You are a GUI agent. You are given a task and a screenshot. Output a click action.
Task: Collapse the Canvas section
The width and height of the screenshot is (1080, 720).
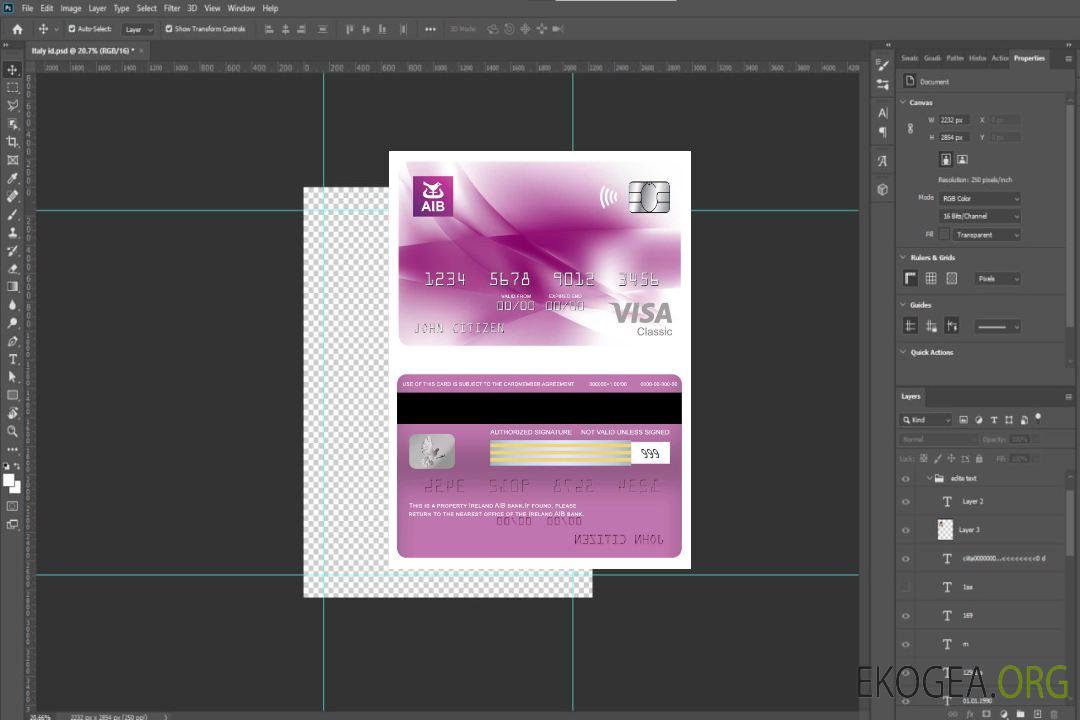pos(903,102)
